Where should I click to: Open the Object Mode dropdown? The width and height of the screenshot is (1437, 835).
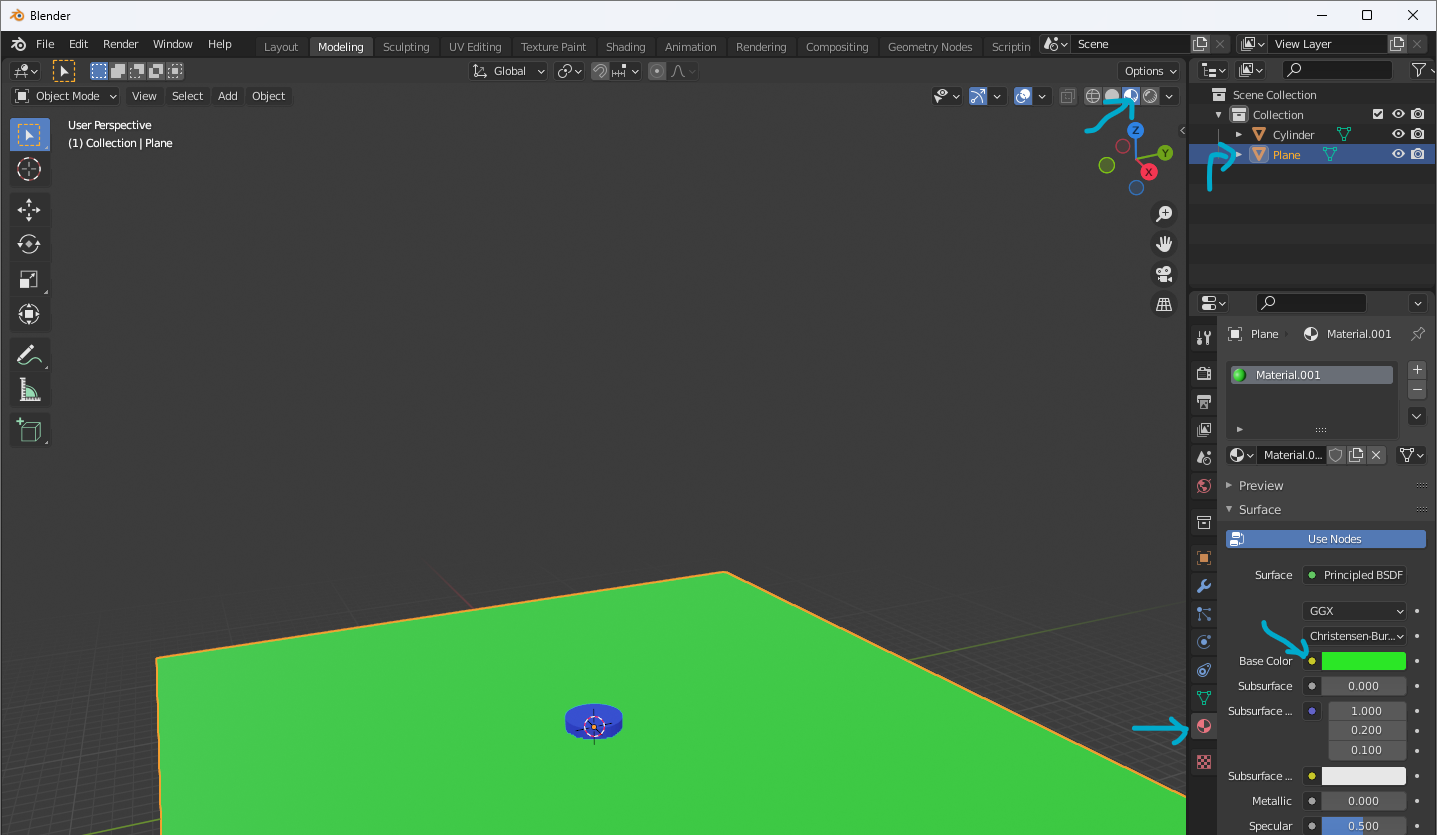click(66, 96)
